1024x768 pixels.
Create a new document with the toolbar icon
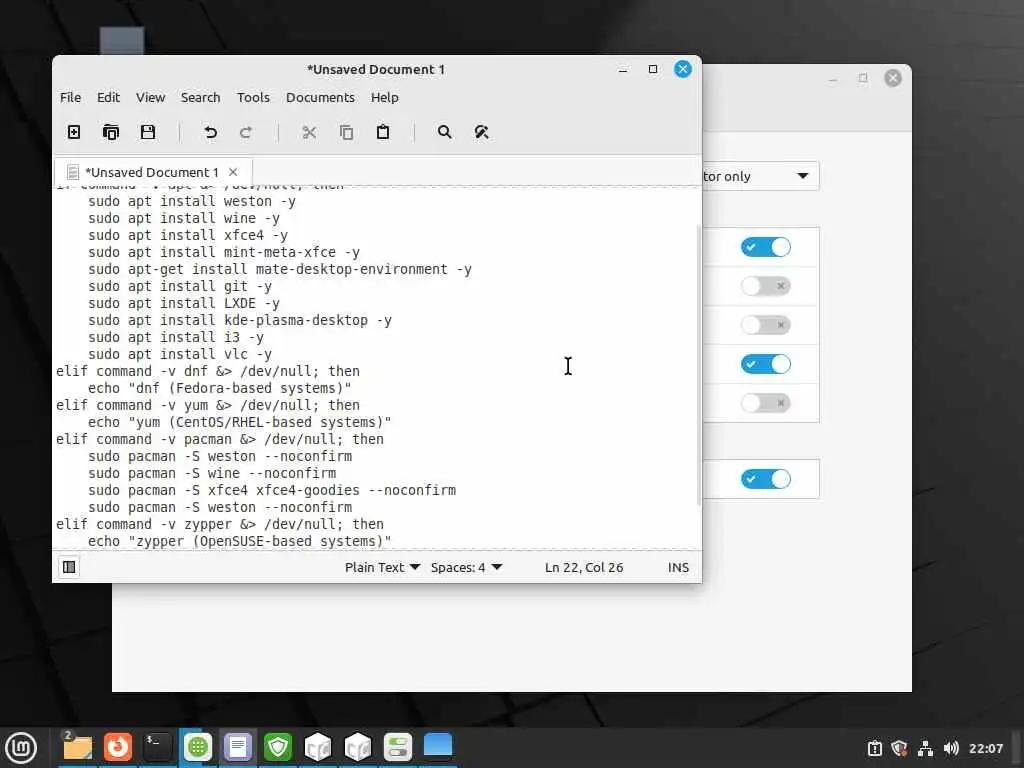point(74,132)
